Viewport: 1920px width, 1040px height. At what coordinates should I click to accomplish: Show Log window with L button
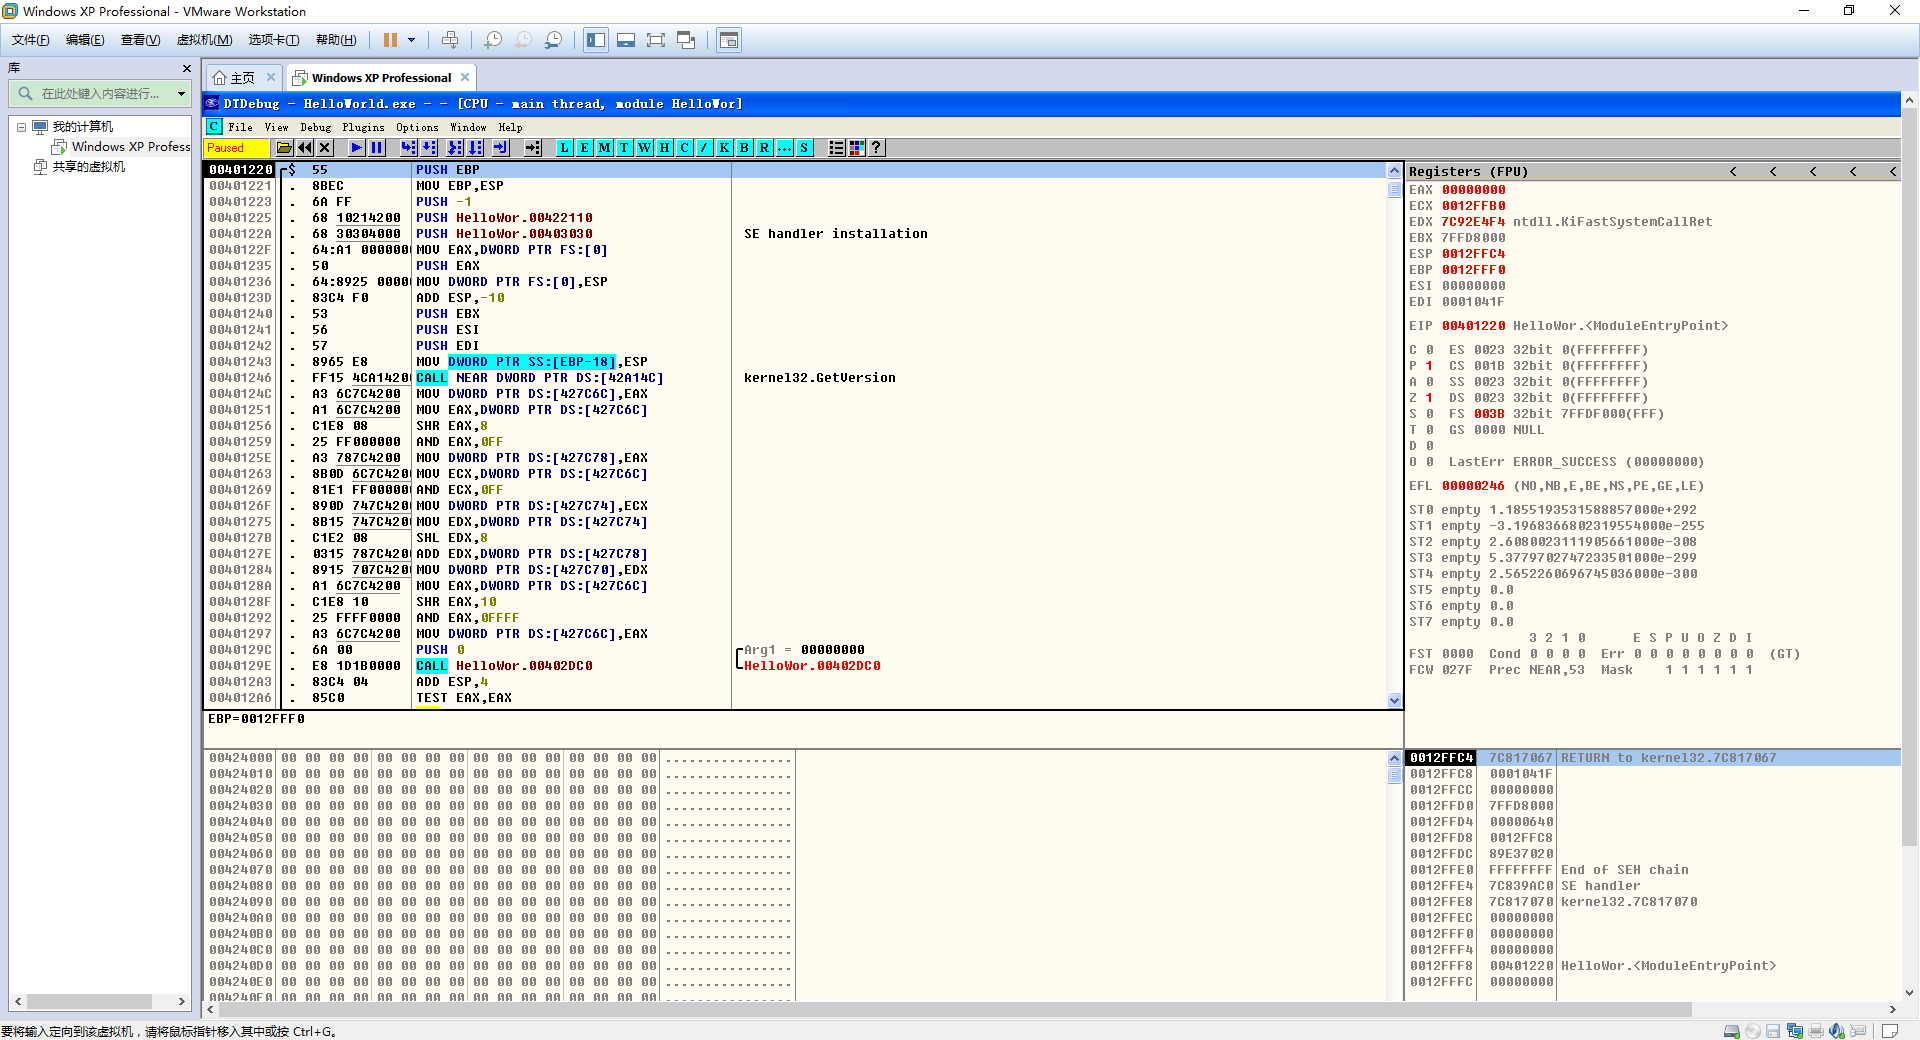(565, 148)
